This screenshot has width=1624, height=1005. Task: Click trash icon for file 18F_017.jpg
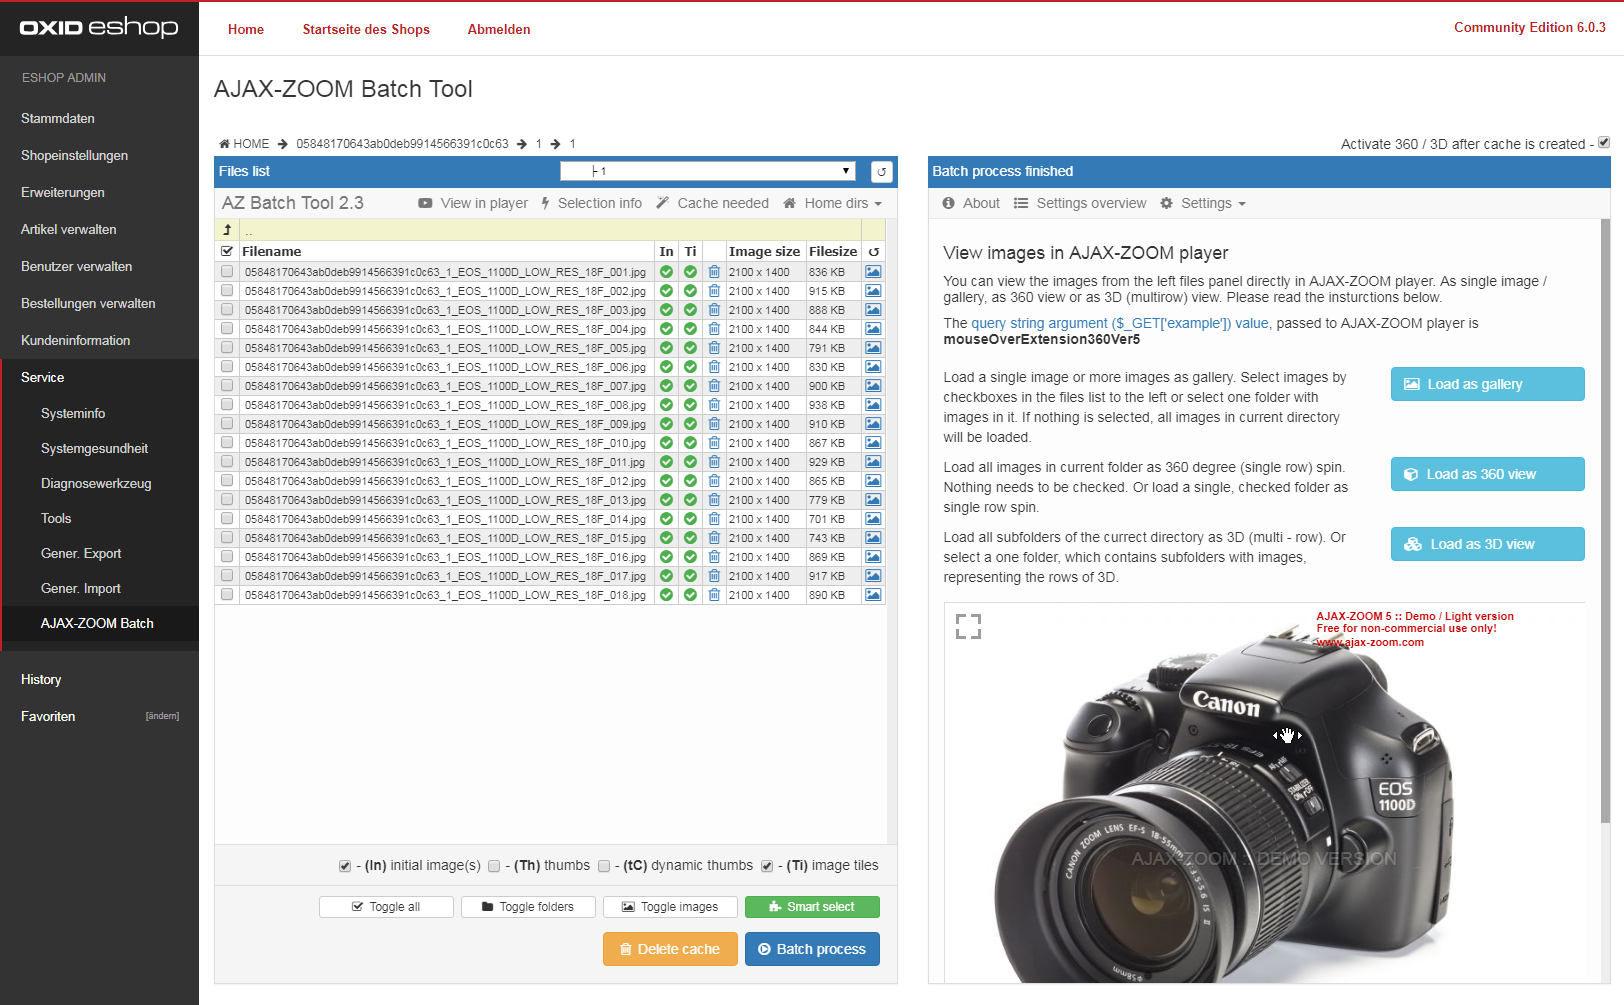click(714, 576)
